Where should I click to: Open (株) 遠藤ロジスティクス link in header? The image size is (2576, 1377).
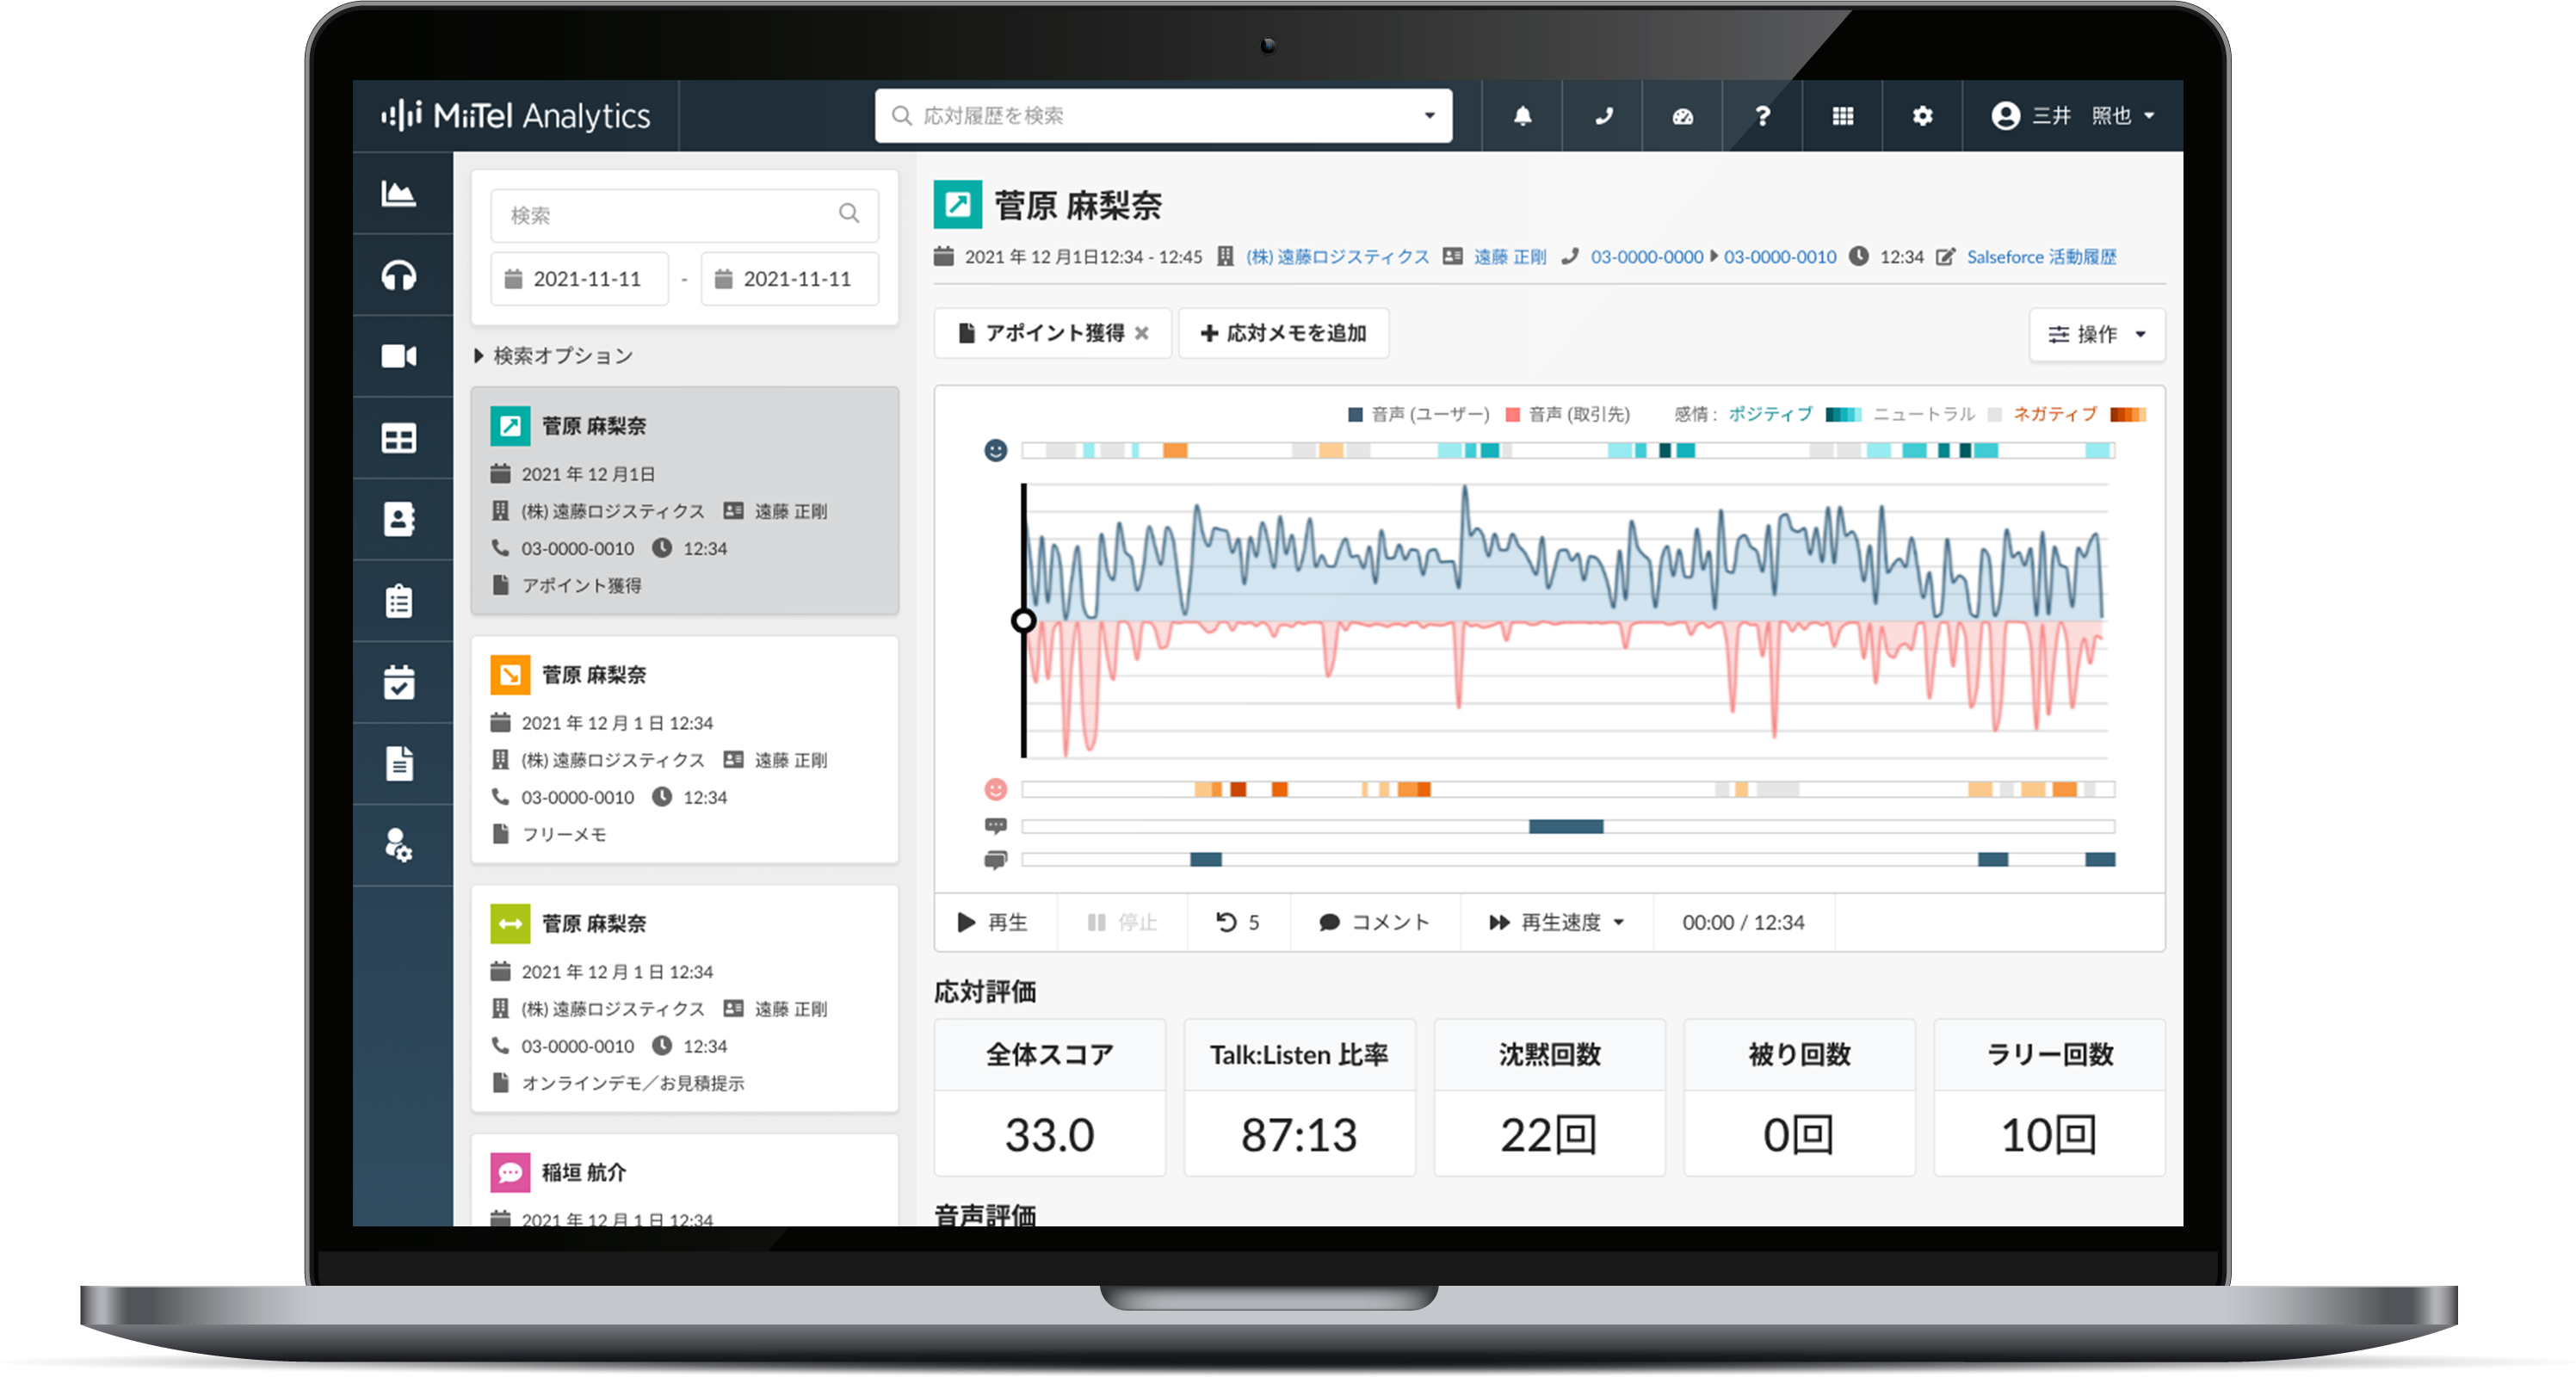pos(1337,257)
